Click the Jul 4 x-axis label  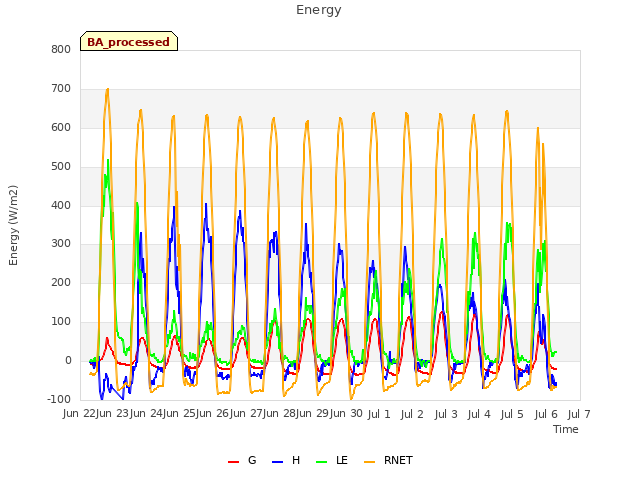coord(479,414)
